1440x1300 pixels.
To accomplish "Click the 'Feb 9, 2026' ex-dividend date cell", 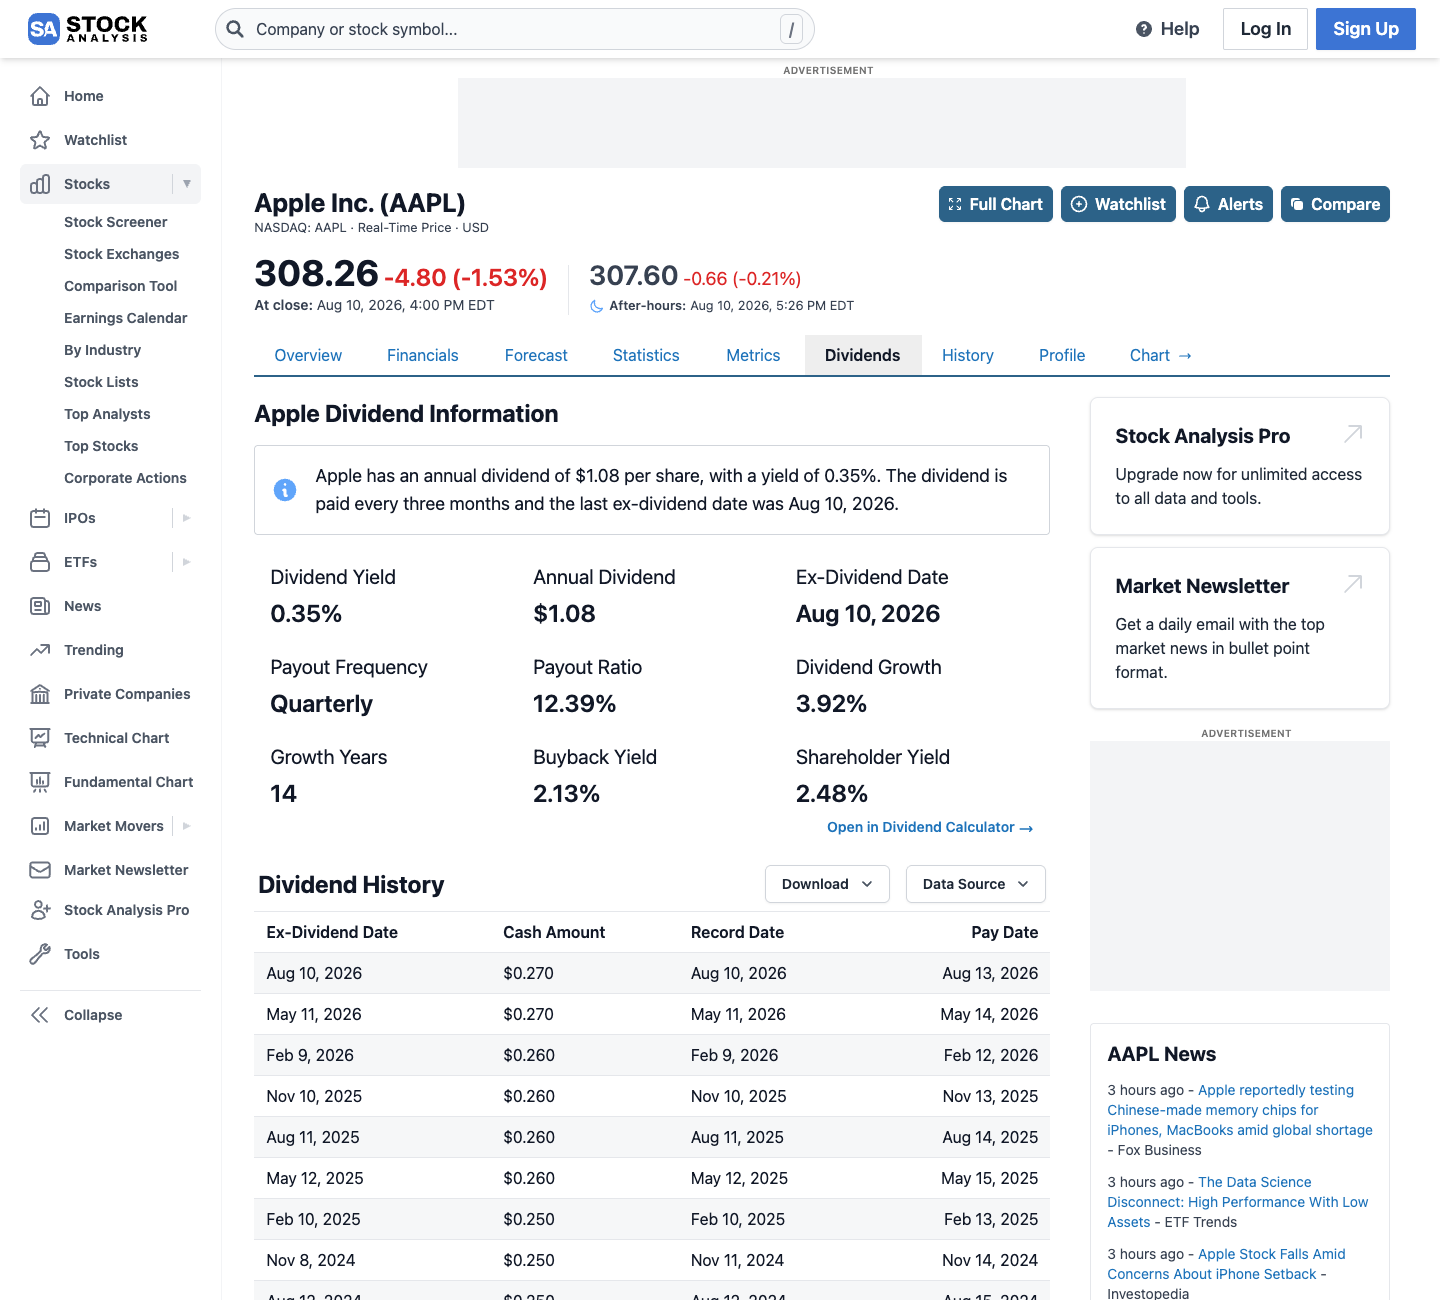I will point(310,1055).
